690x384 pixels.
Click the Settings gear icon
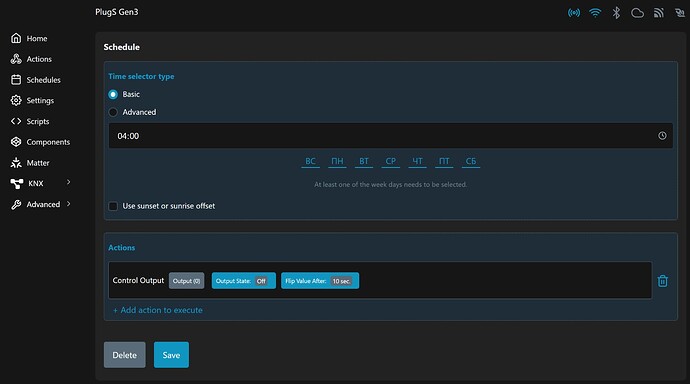(x=16, y=100)
